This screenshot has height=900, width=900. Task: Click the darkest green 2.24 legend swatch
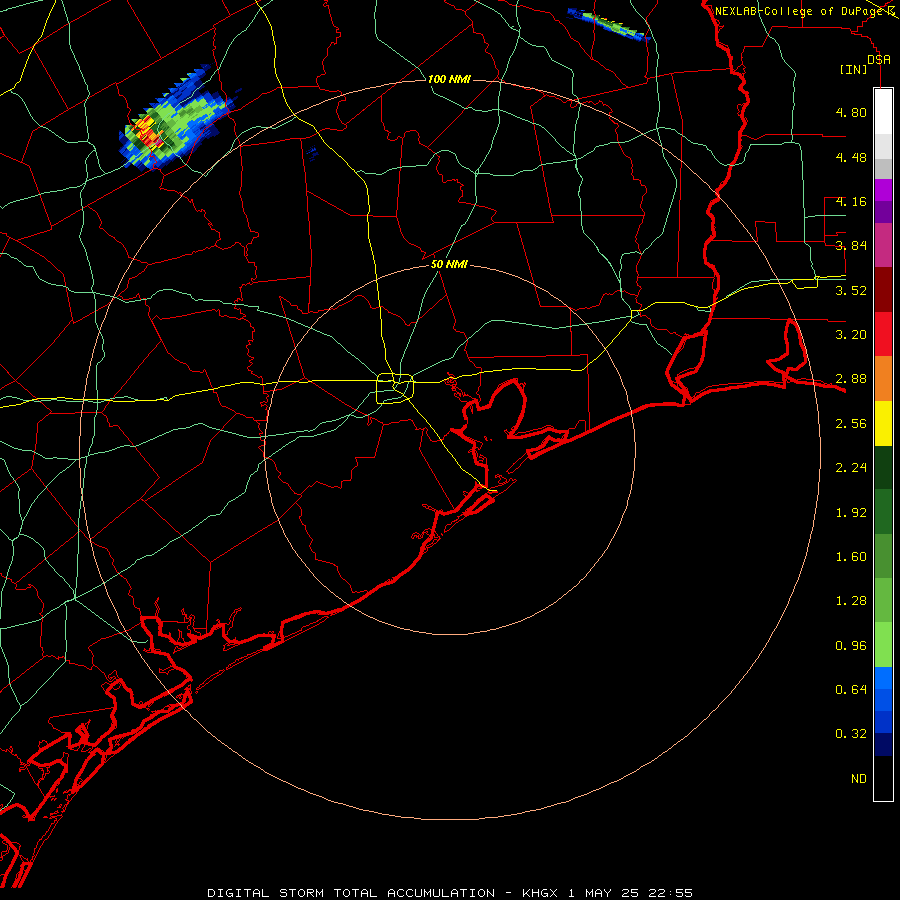click(883, 468)
